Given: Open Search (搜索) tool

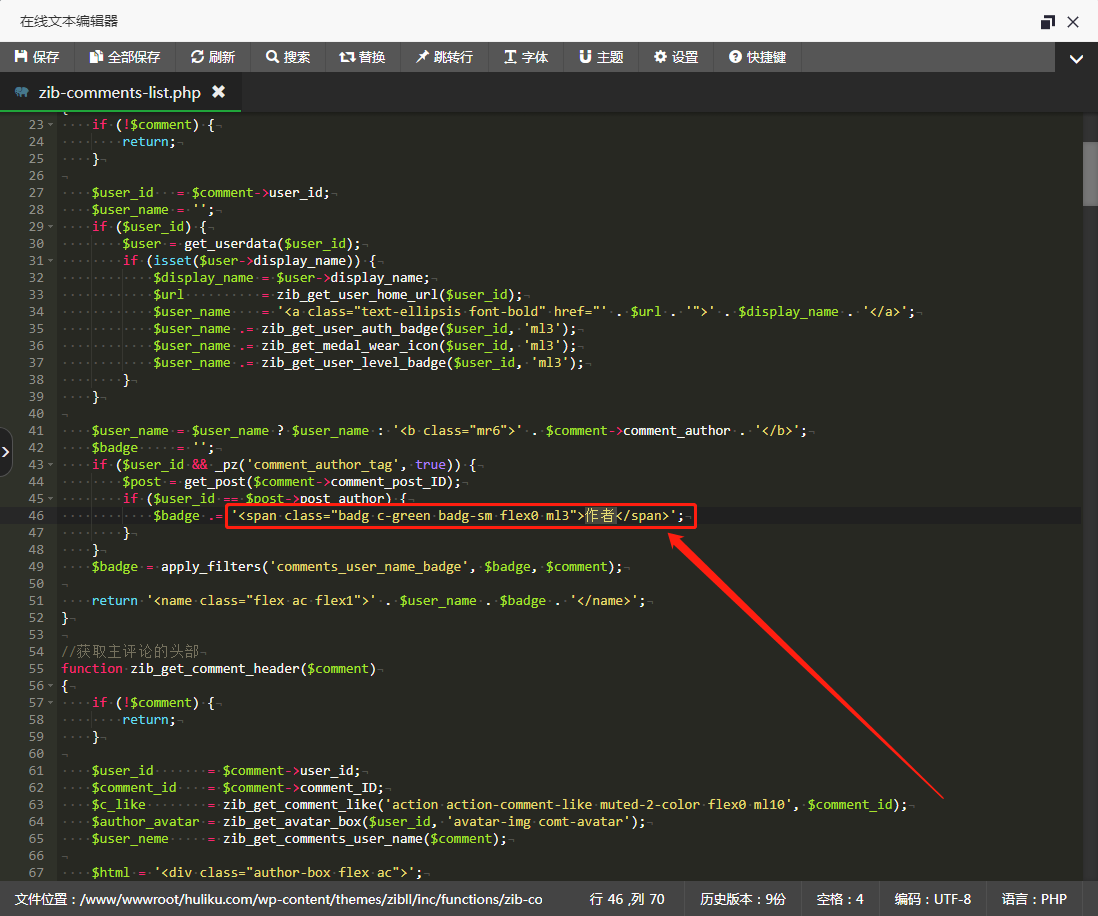Looking at the screenshot, I should (288, 57).
